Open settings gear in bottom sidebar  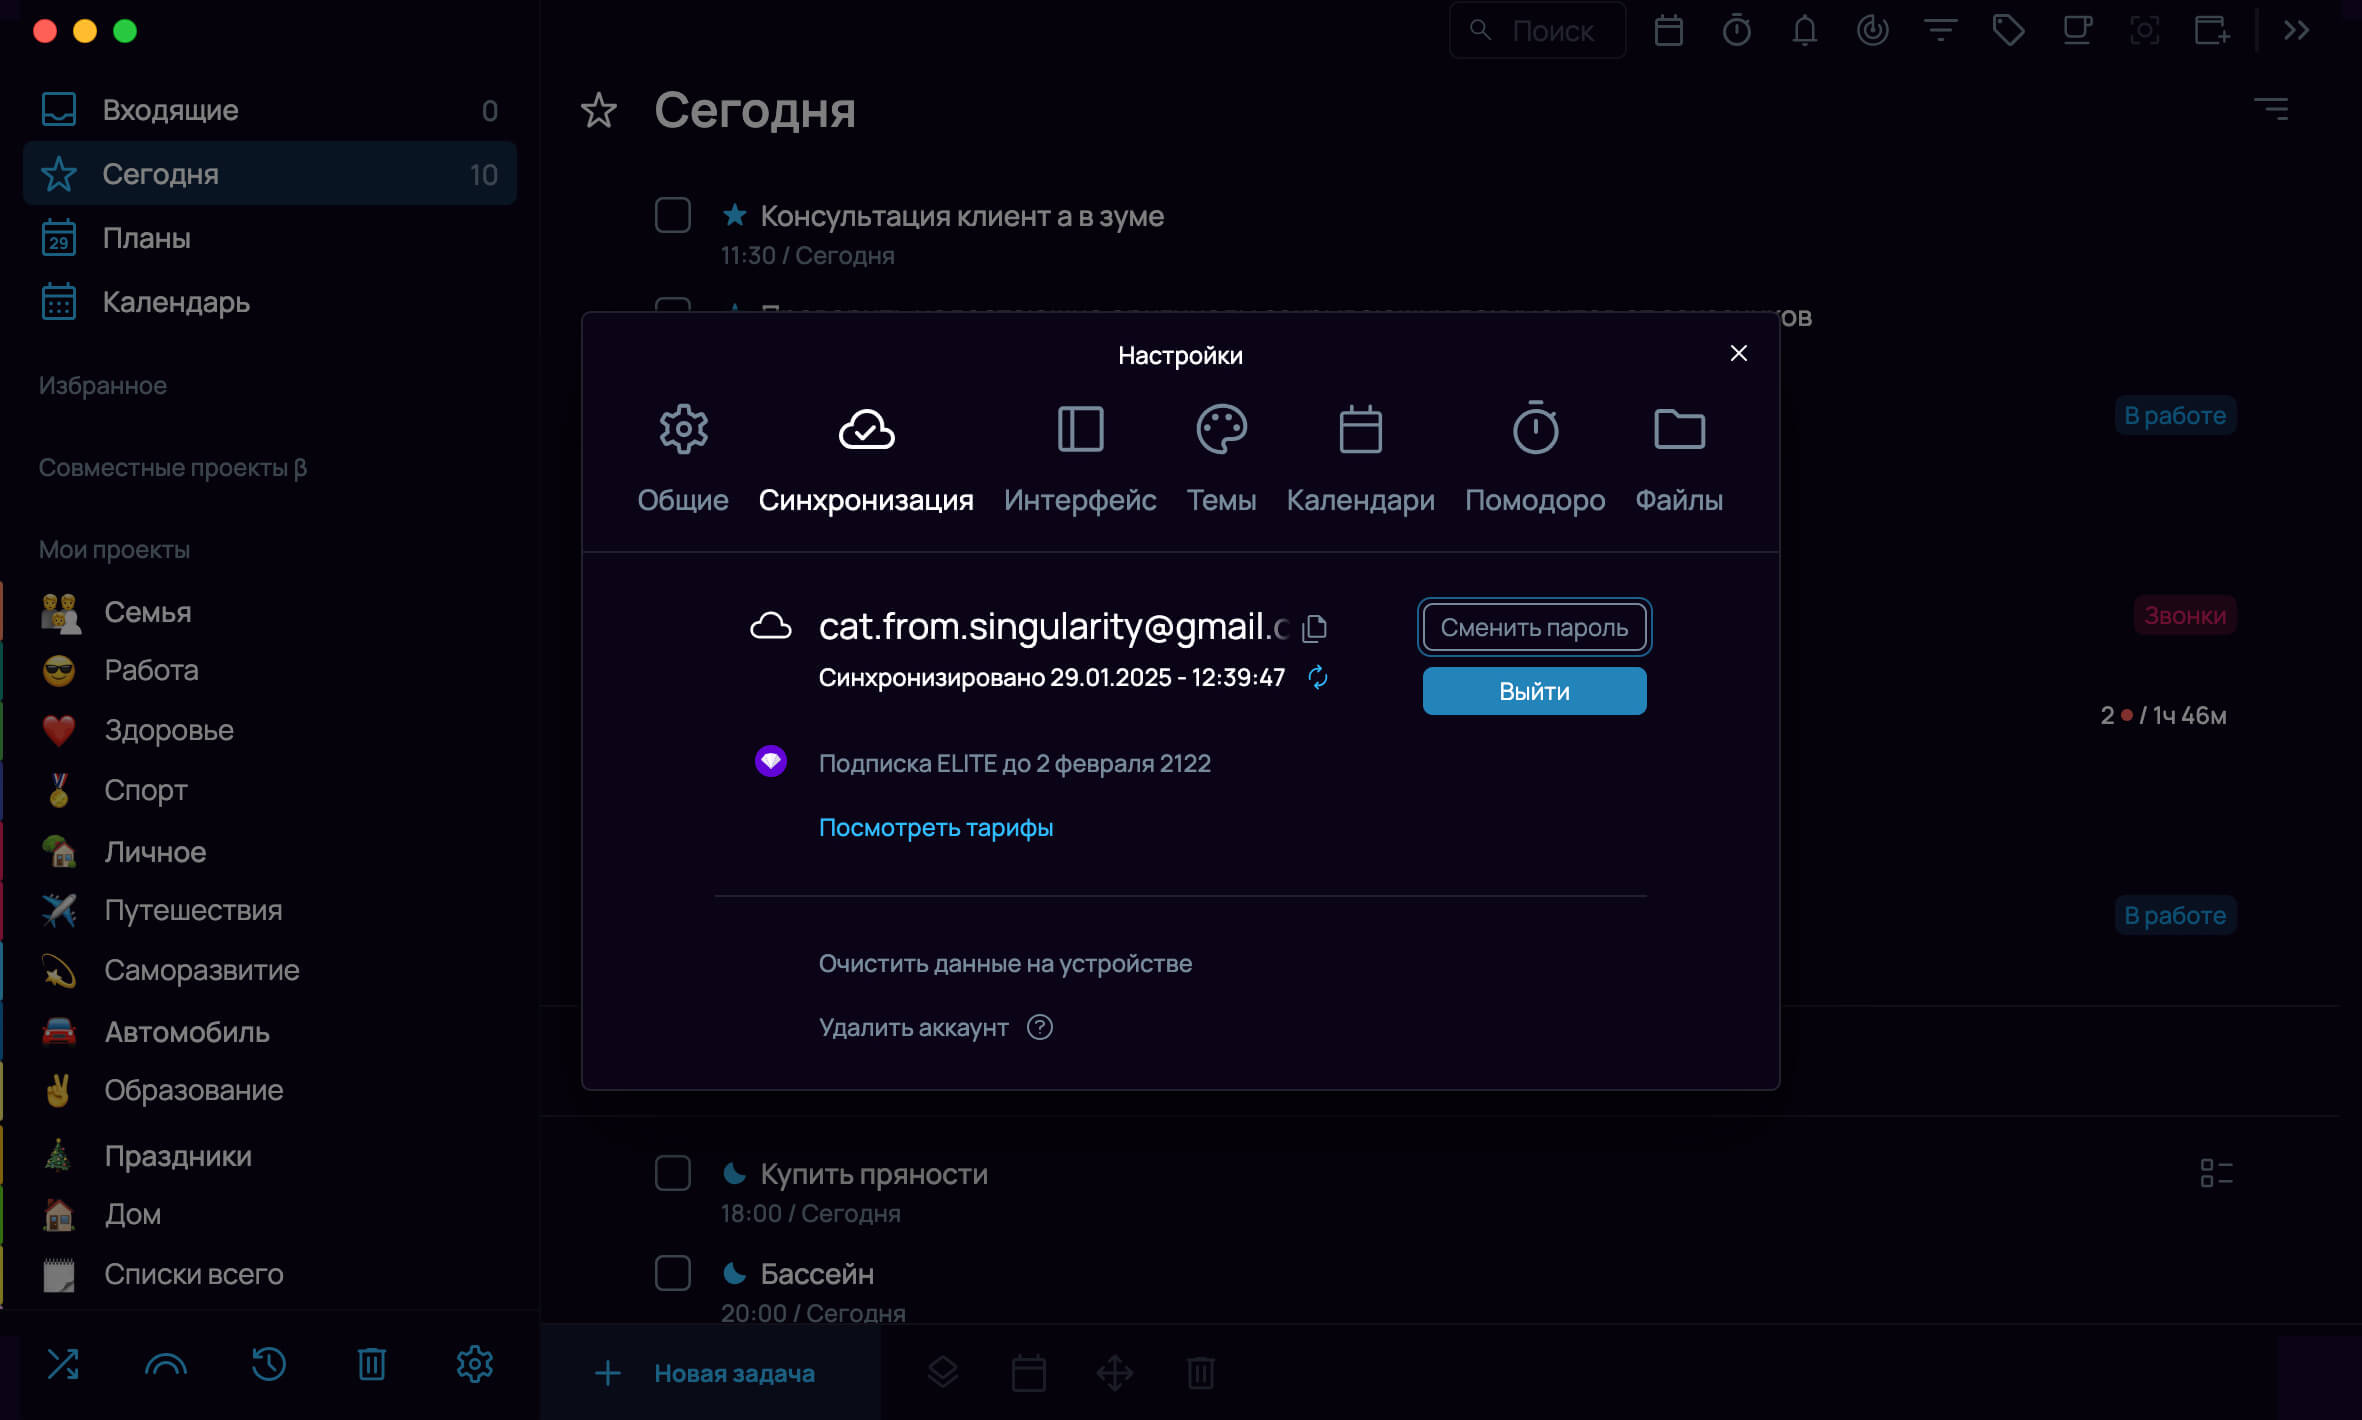pyautogui.click(x=475, y=1364)
